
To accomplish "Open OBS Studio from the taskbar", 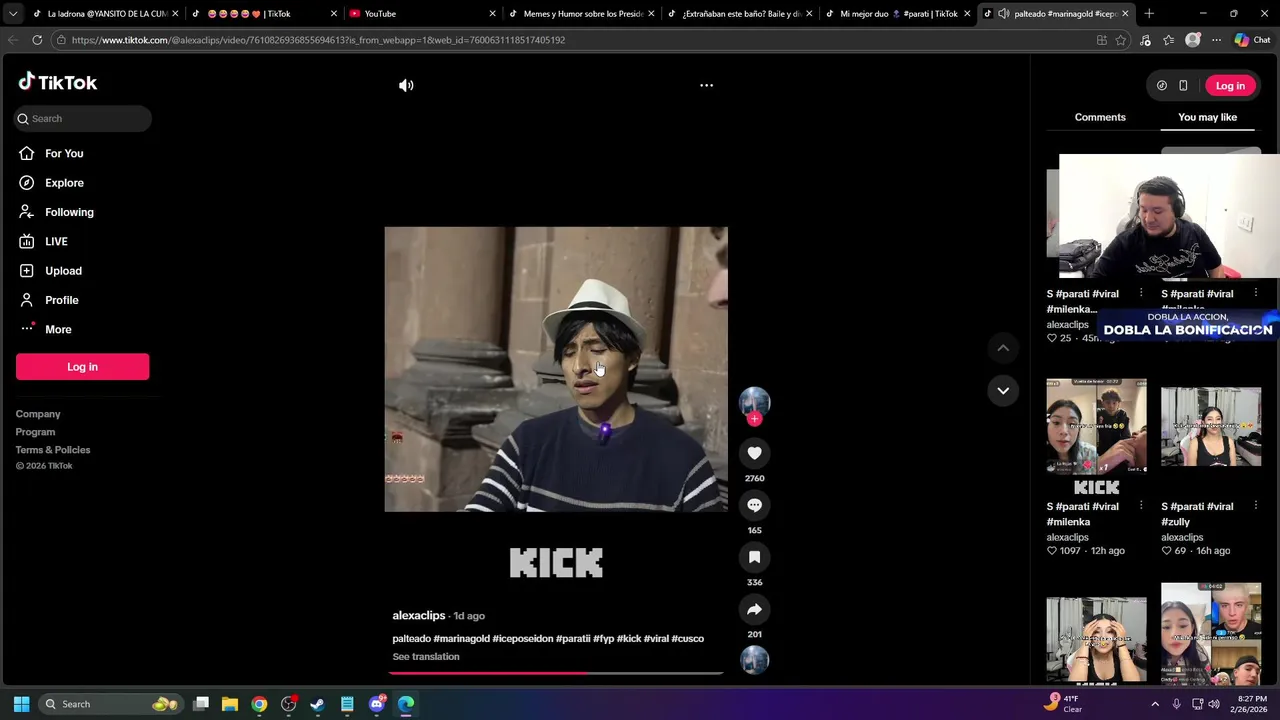I will [289, 704].
